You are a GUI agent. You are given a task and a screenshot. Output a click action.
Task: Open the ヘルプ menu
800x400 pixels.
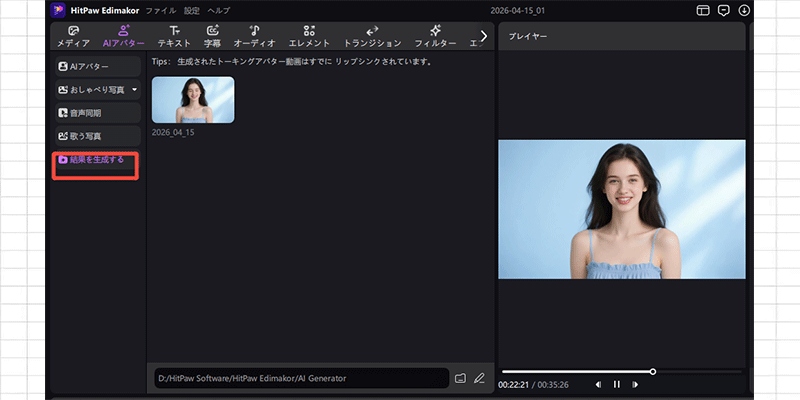218,10
